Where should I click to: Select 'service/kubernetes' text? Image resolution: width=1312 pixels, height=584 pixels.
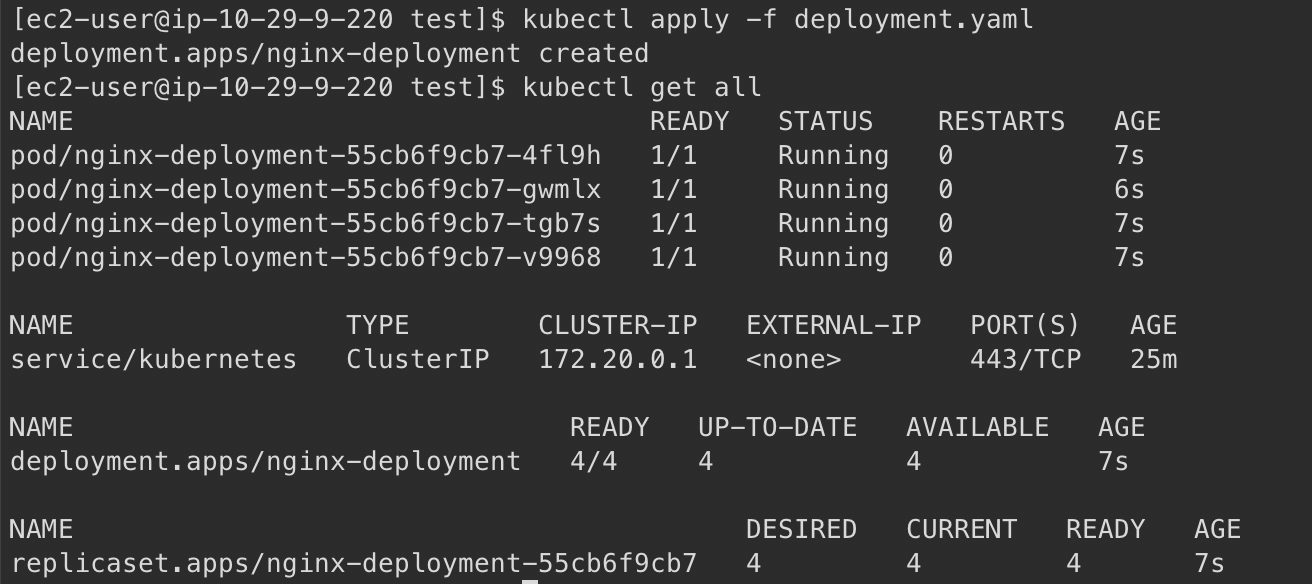pos(154,359)
